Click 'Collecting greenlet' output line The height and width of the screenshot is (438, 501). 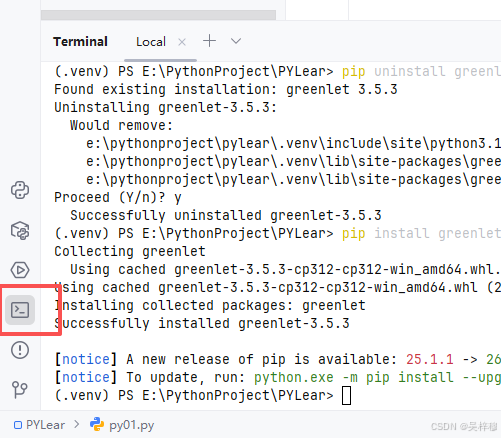tap(130, 251)
